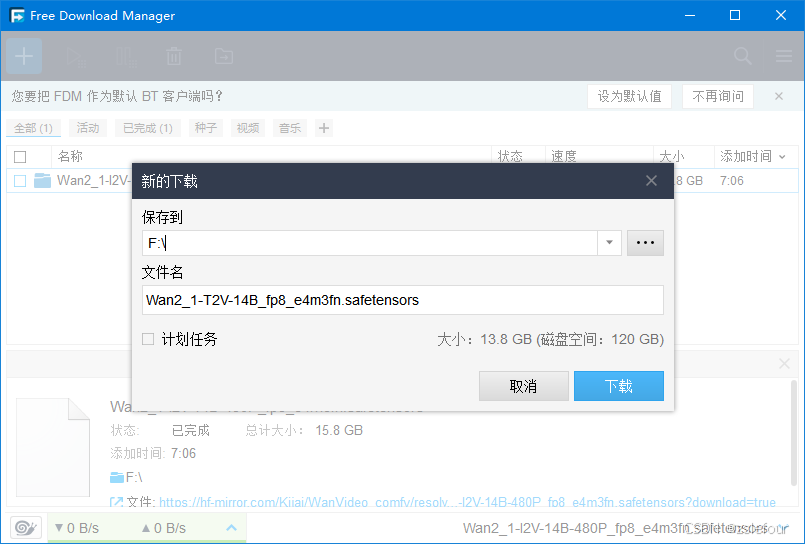This screenshot has width=805, height=544.
Task: Toggle the snail mode icon
Action: point(26,528)
